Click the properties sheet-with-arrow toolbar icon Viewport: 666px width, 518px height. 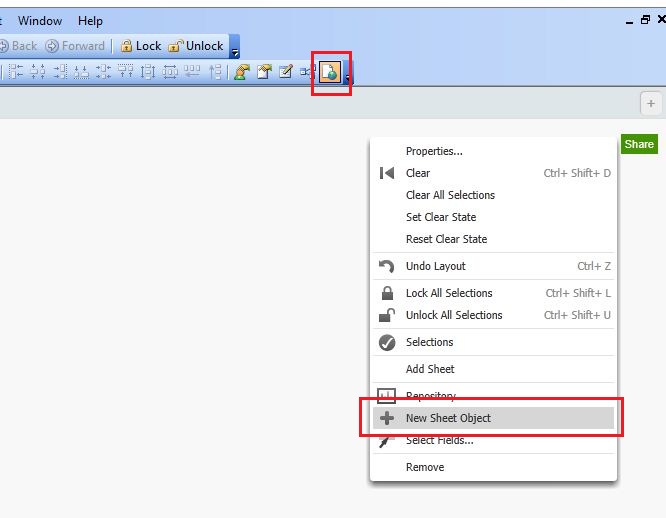pyautogui.click(x=264, y=71)
